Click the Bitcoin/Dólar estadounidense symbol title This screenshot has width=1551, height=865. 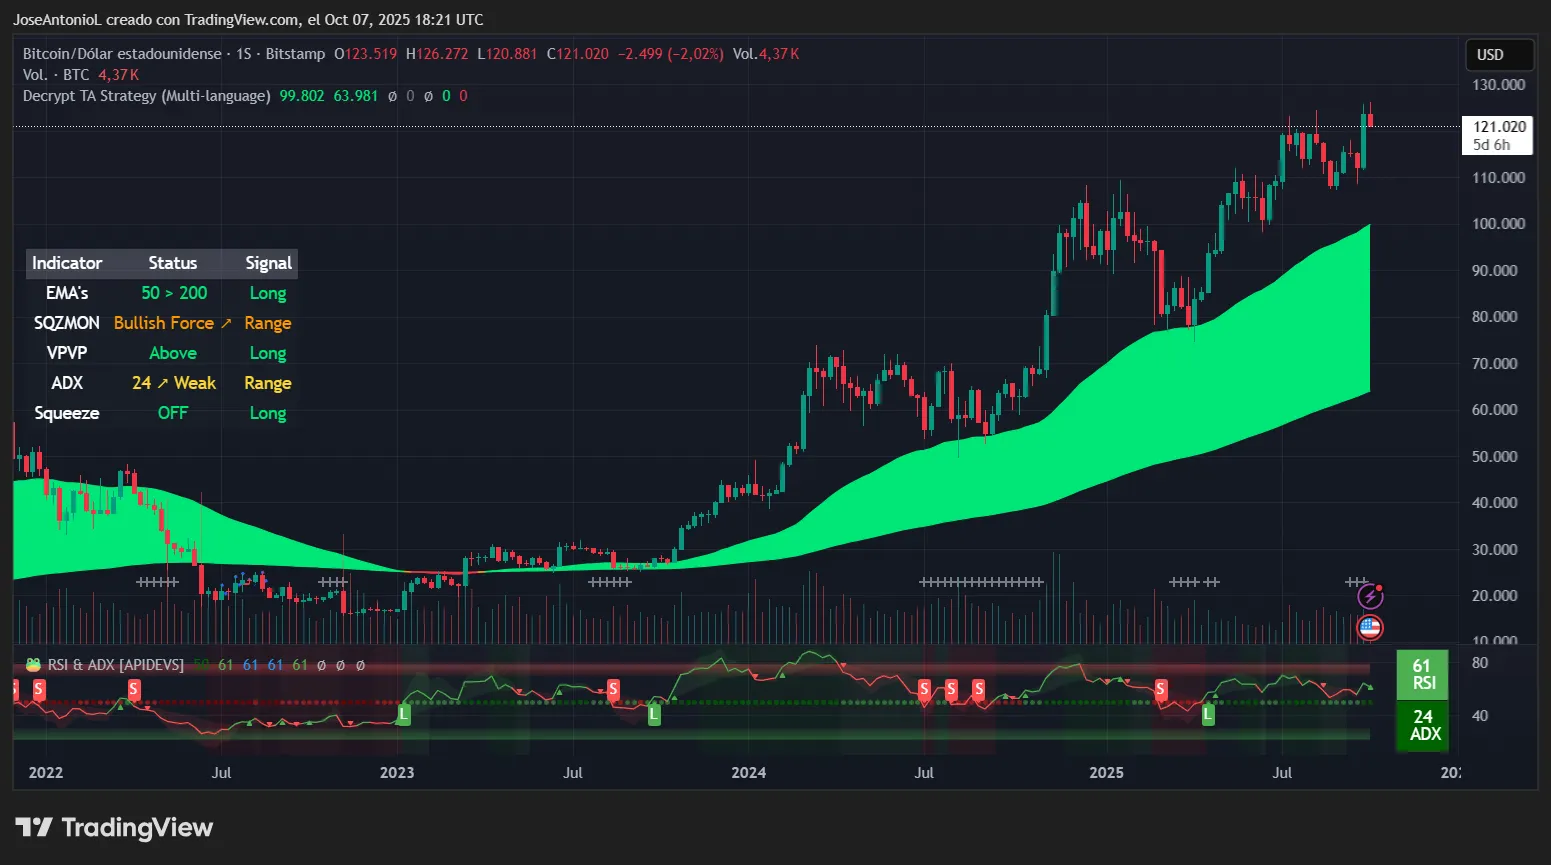point(122,54)
